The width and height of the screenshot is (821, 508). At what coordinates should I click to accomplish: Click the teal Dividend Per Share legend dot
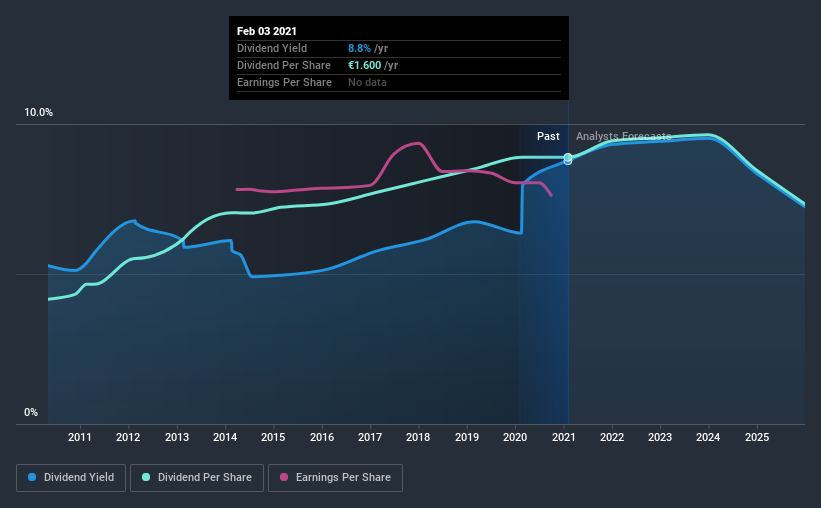[x=146, y=477]
